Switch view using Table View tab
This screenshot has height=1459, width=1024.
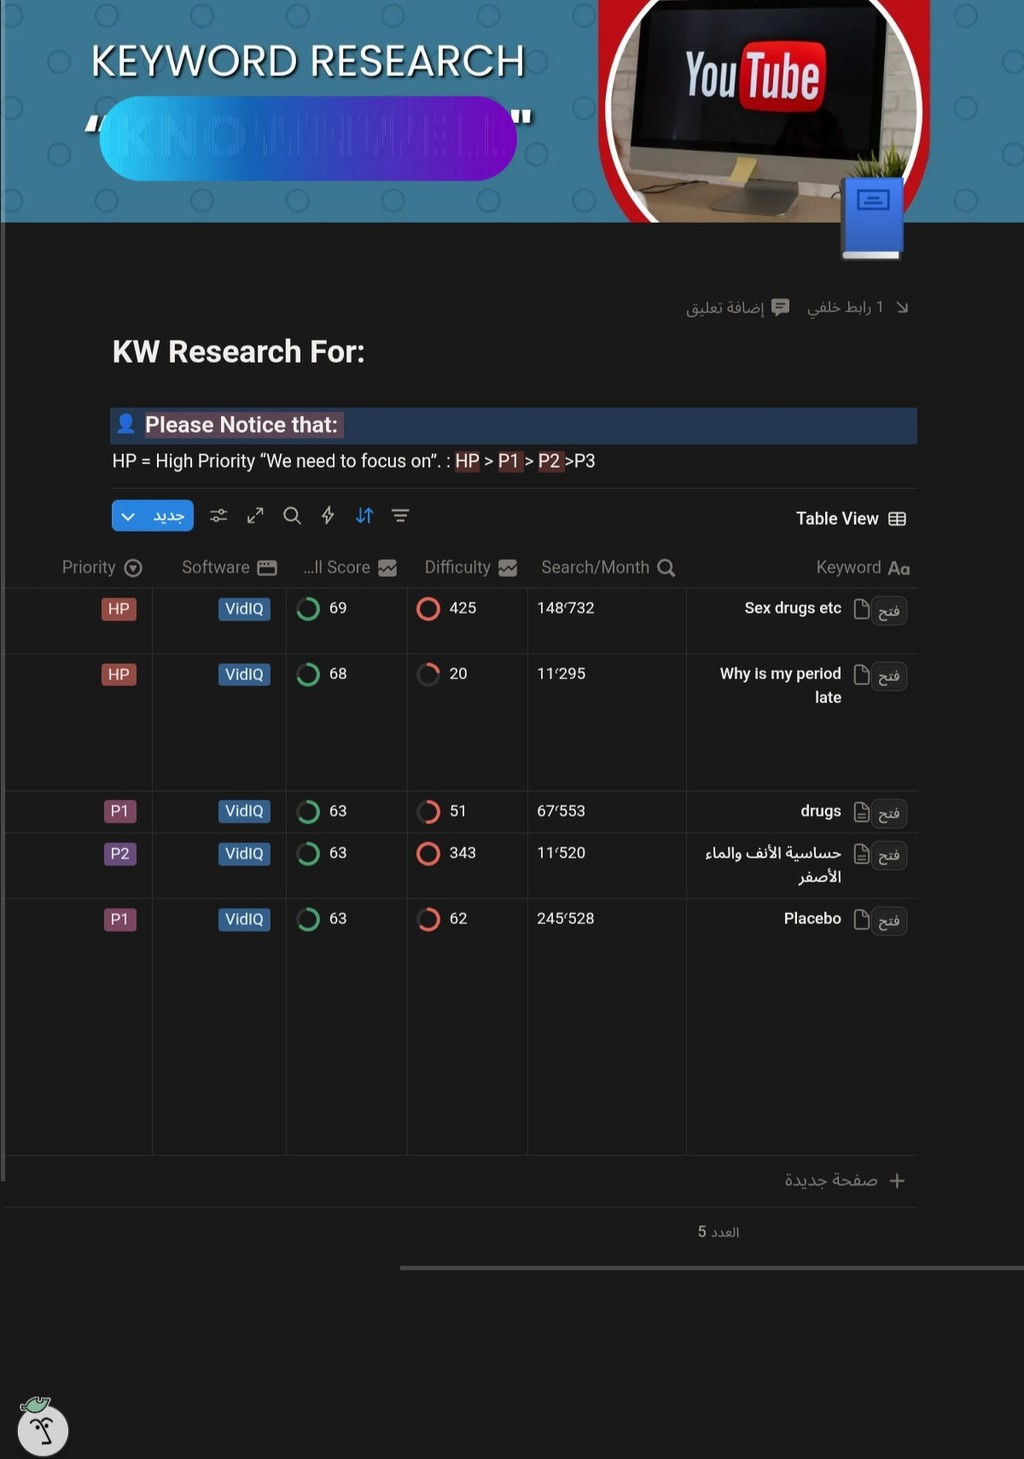[851, 518]
